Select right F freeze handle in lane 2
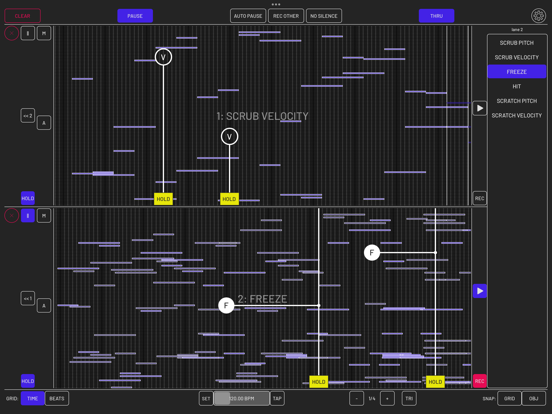 pyautogui.click(x=372, y=253)
